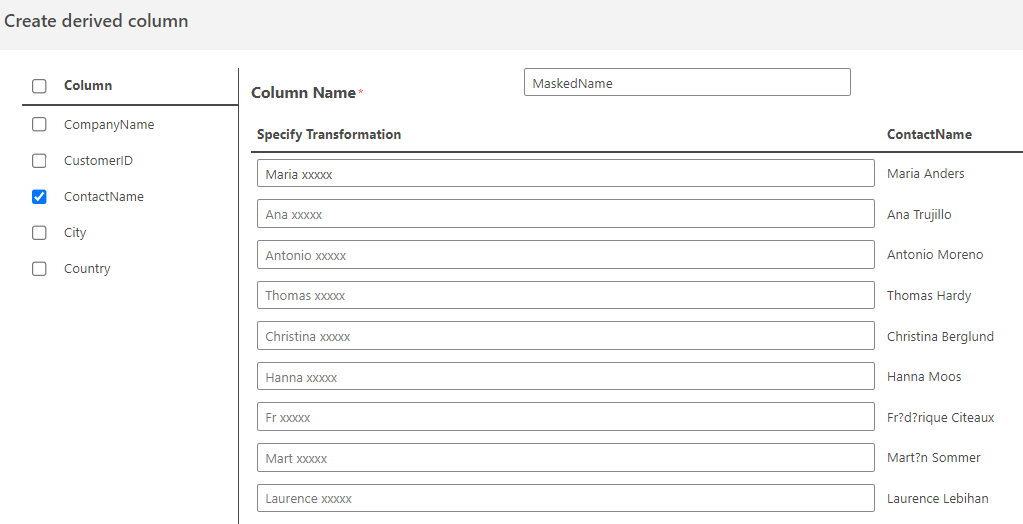Tick the City column checkbox

(x=39, y=233)
